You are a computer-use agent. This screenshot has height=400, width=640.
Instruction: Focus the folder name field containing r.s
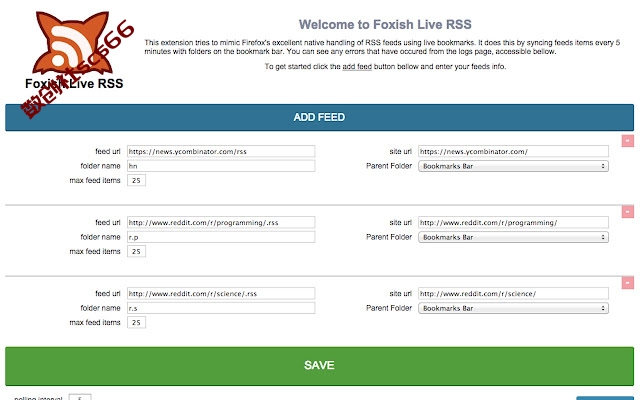[x=221, y=308]
